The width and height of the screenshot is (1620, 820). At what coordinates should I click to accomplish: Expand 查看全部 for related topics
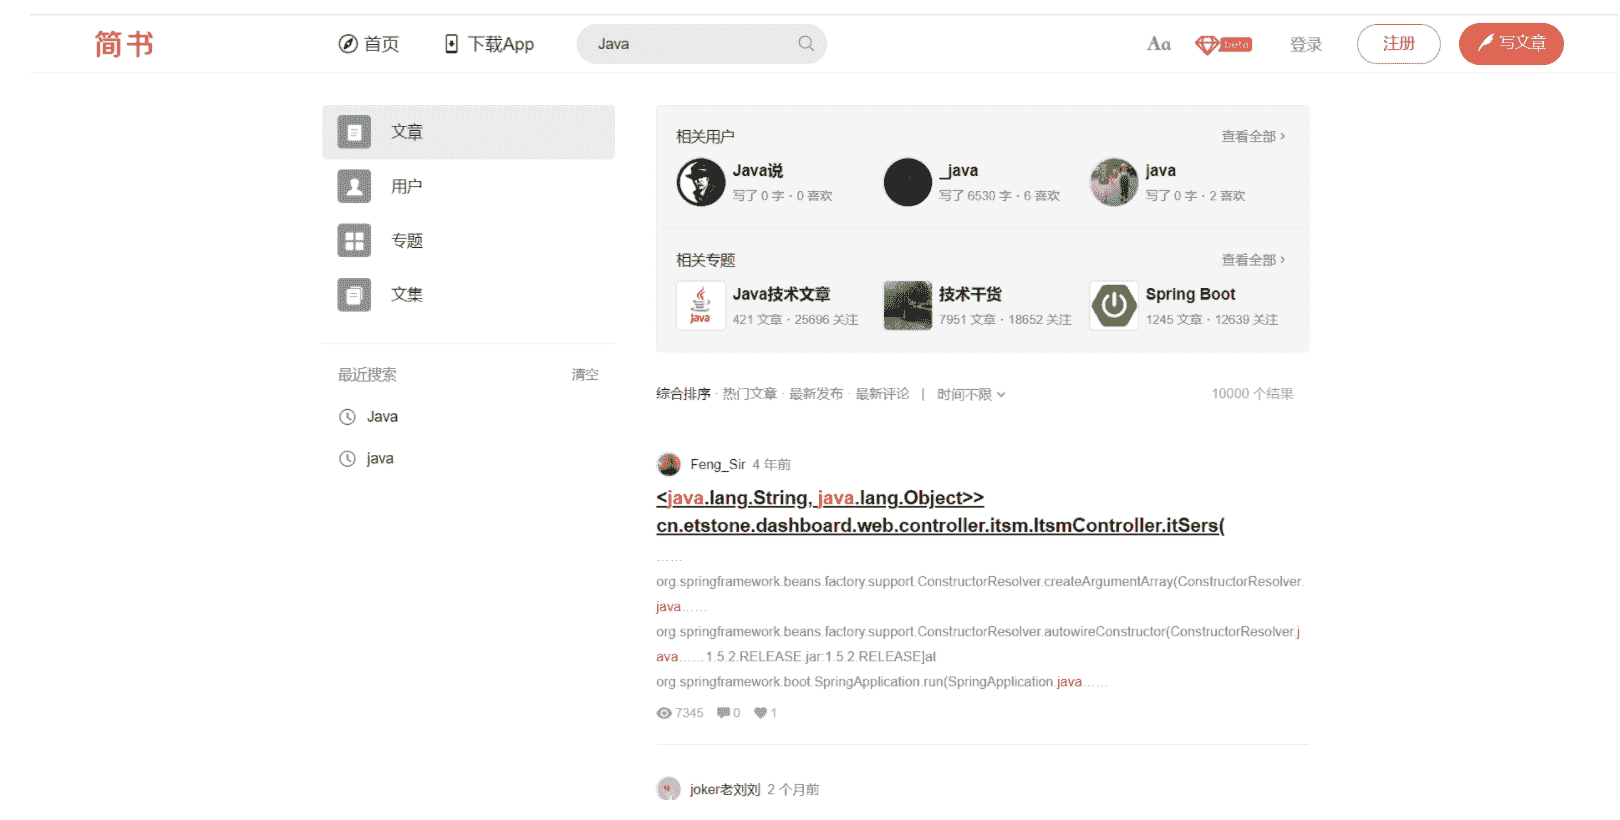pyautogui.click(x=1252, y=260)
